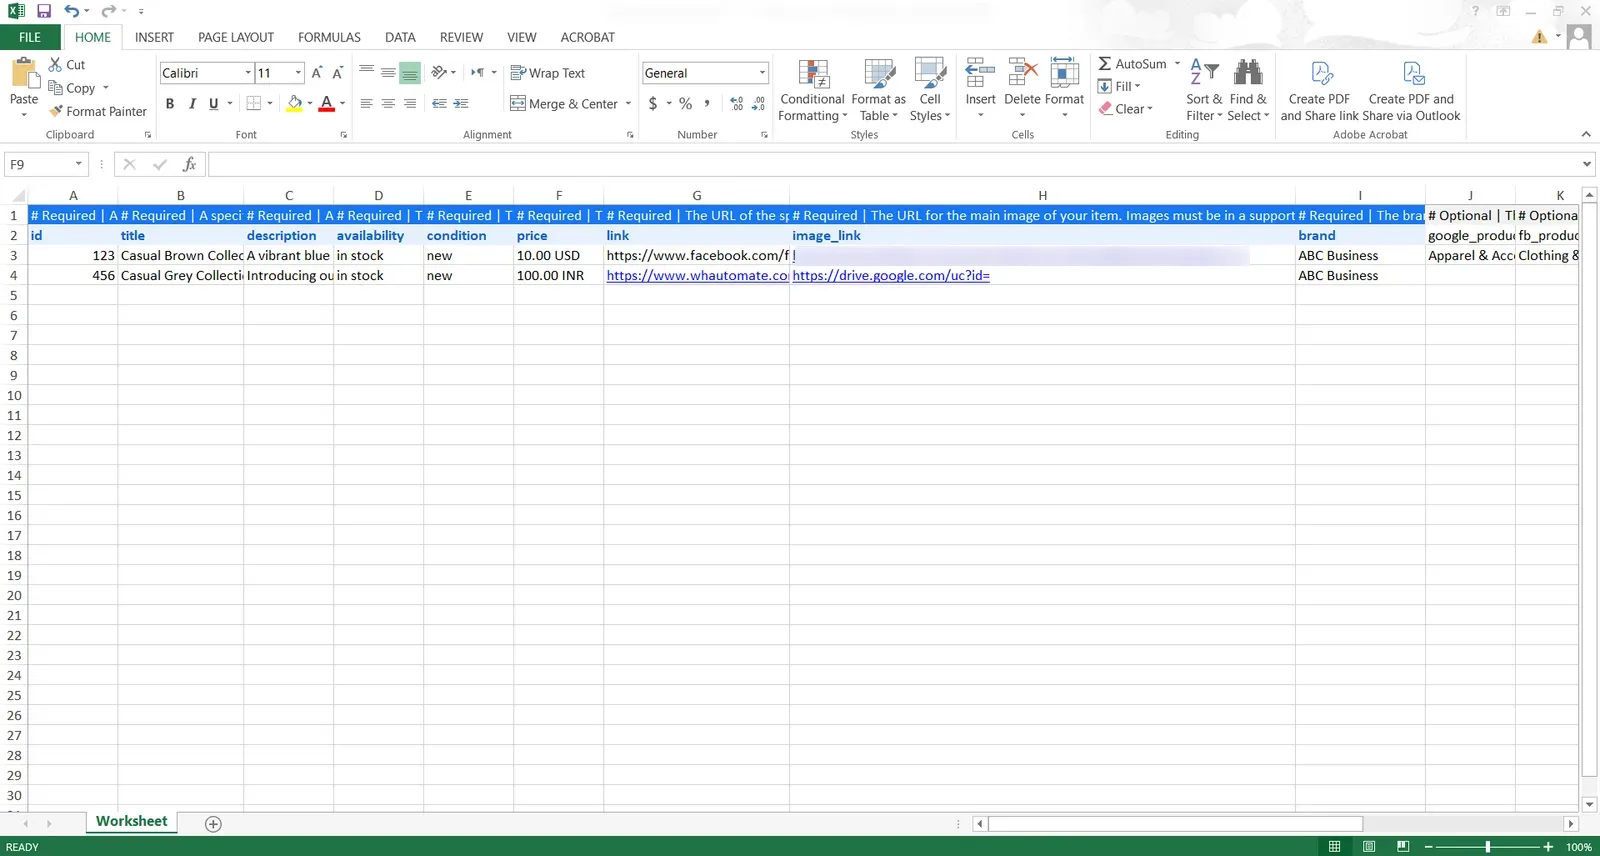Click the Center align icon
The image size is (1600, 856).
[x=388, y=103]
